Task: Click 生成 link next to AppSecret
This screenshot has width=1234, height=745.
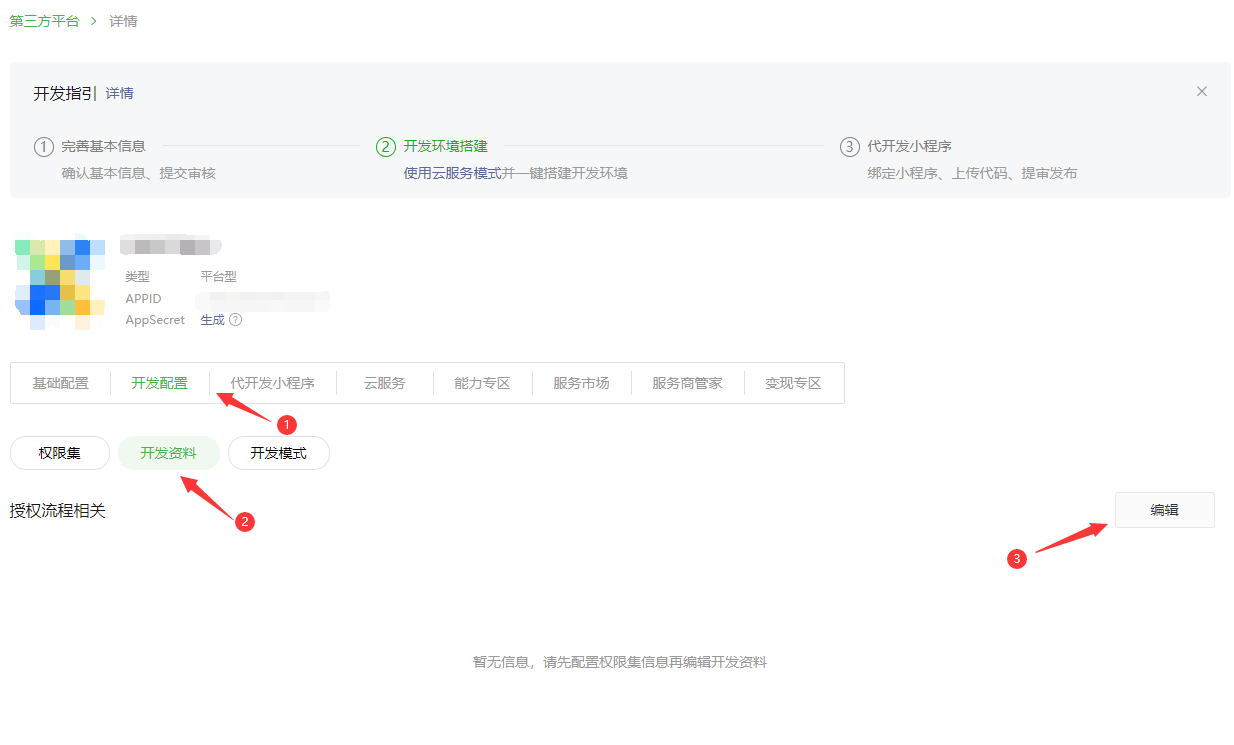Action: 212,320
